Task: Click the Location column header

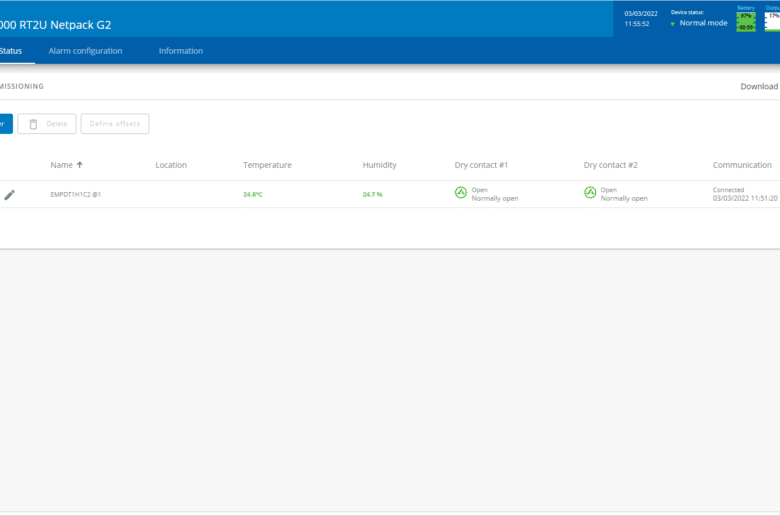Action: coord(171,165)
